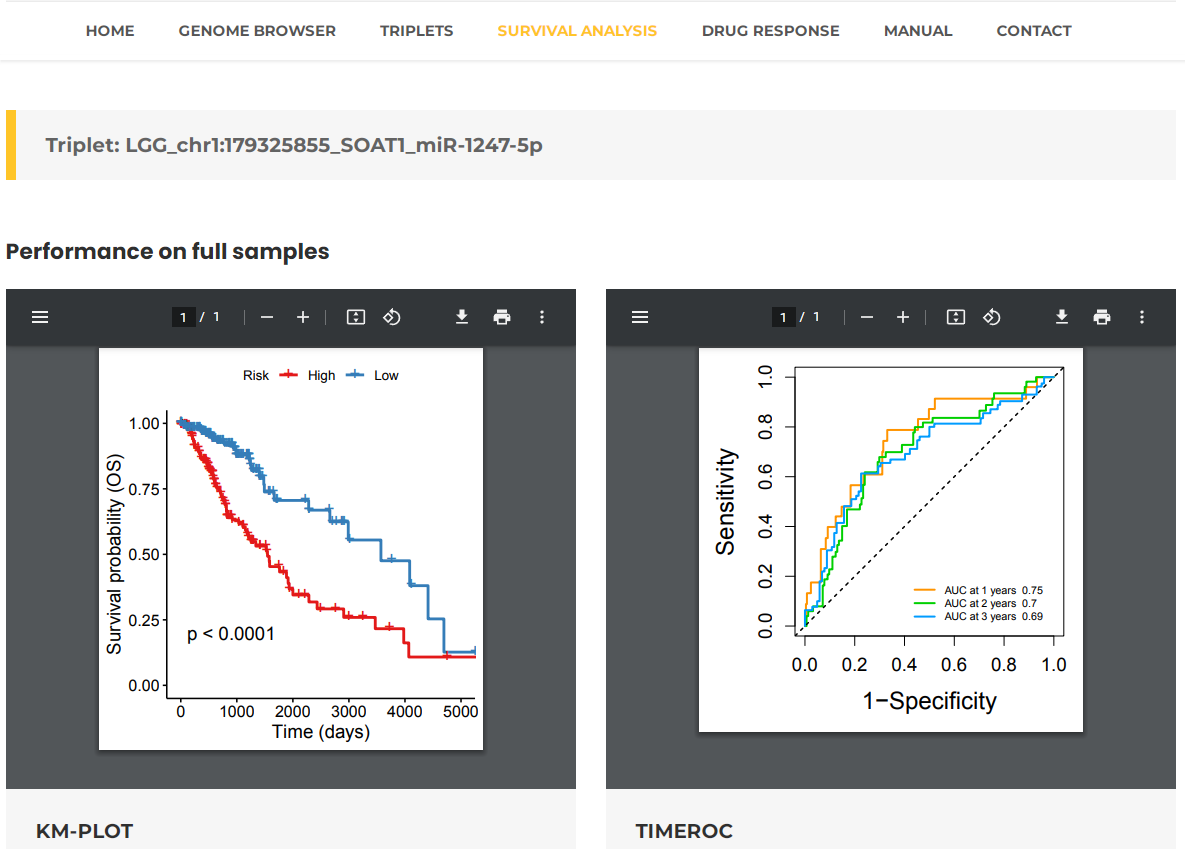The image size is (1185, 849).
Task: Open Drug Response page
Action: pos(771,31)
